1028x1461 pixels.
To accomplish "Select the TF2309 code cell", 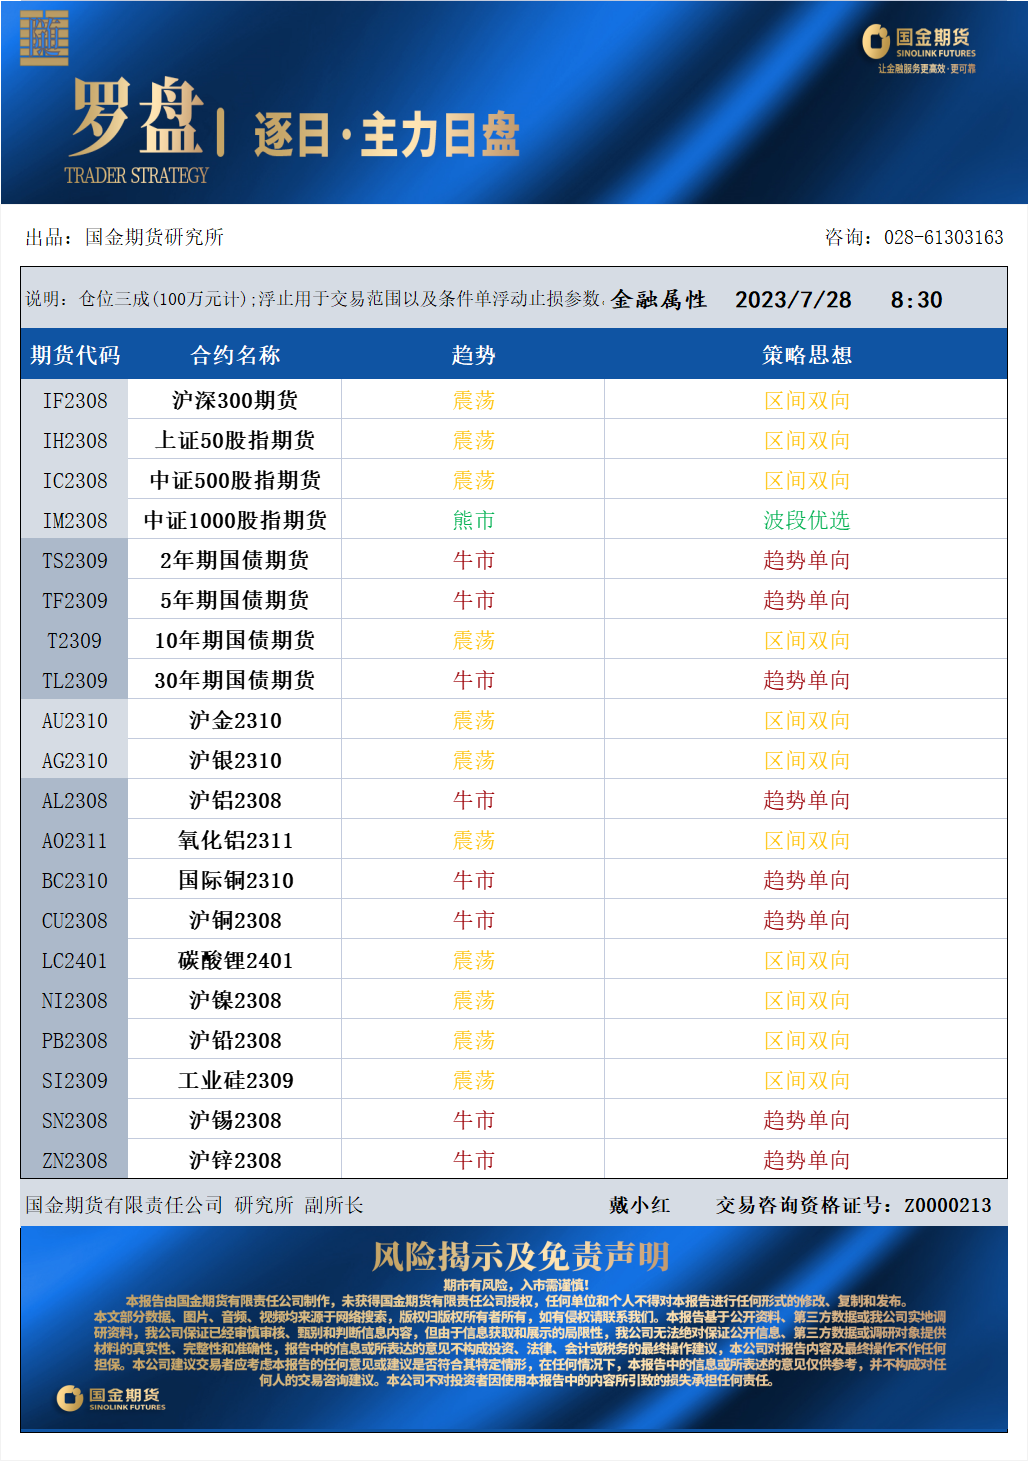I will pyautogui.click(x=75, y=600).
